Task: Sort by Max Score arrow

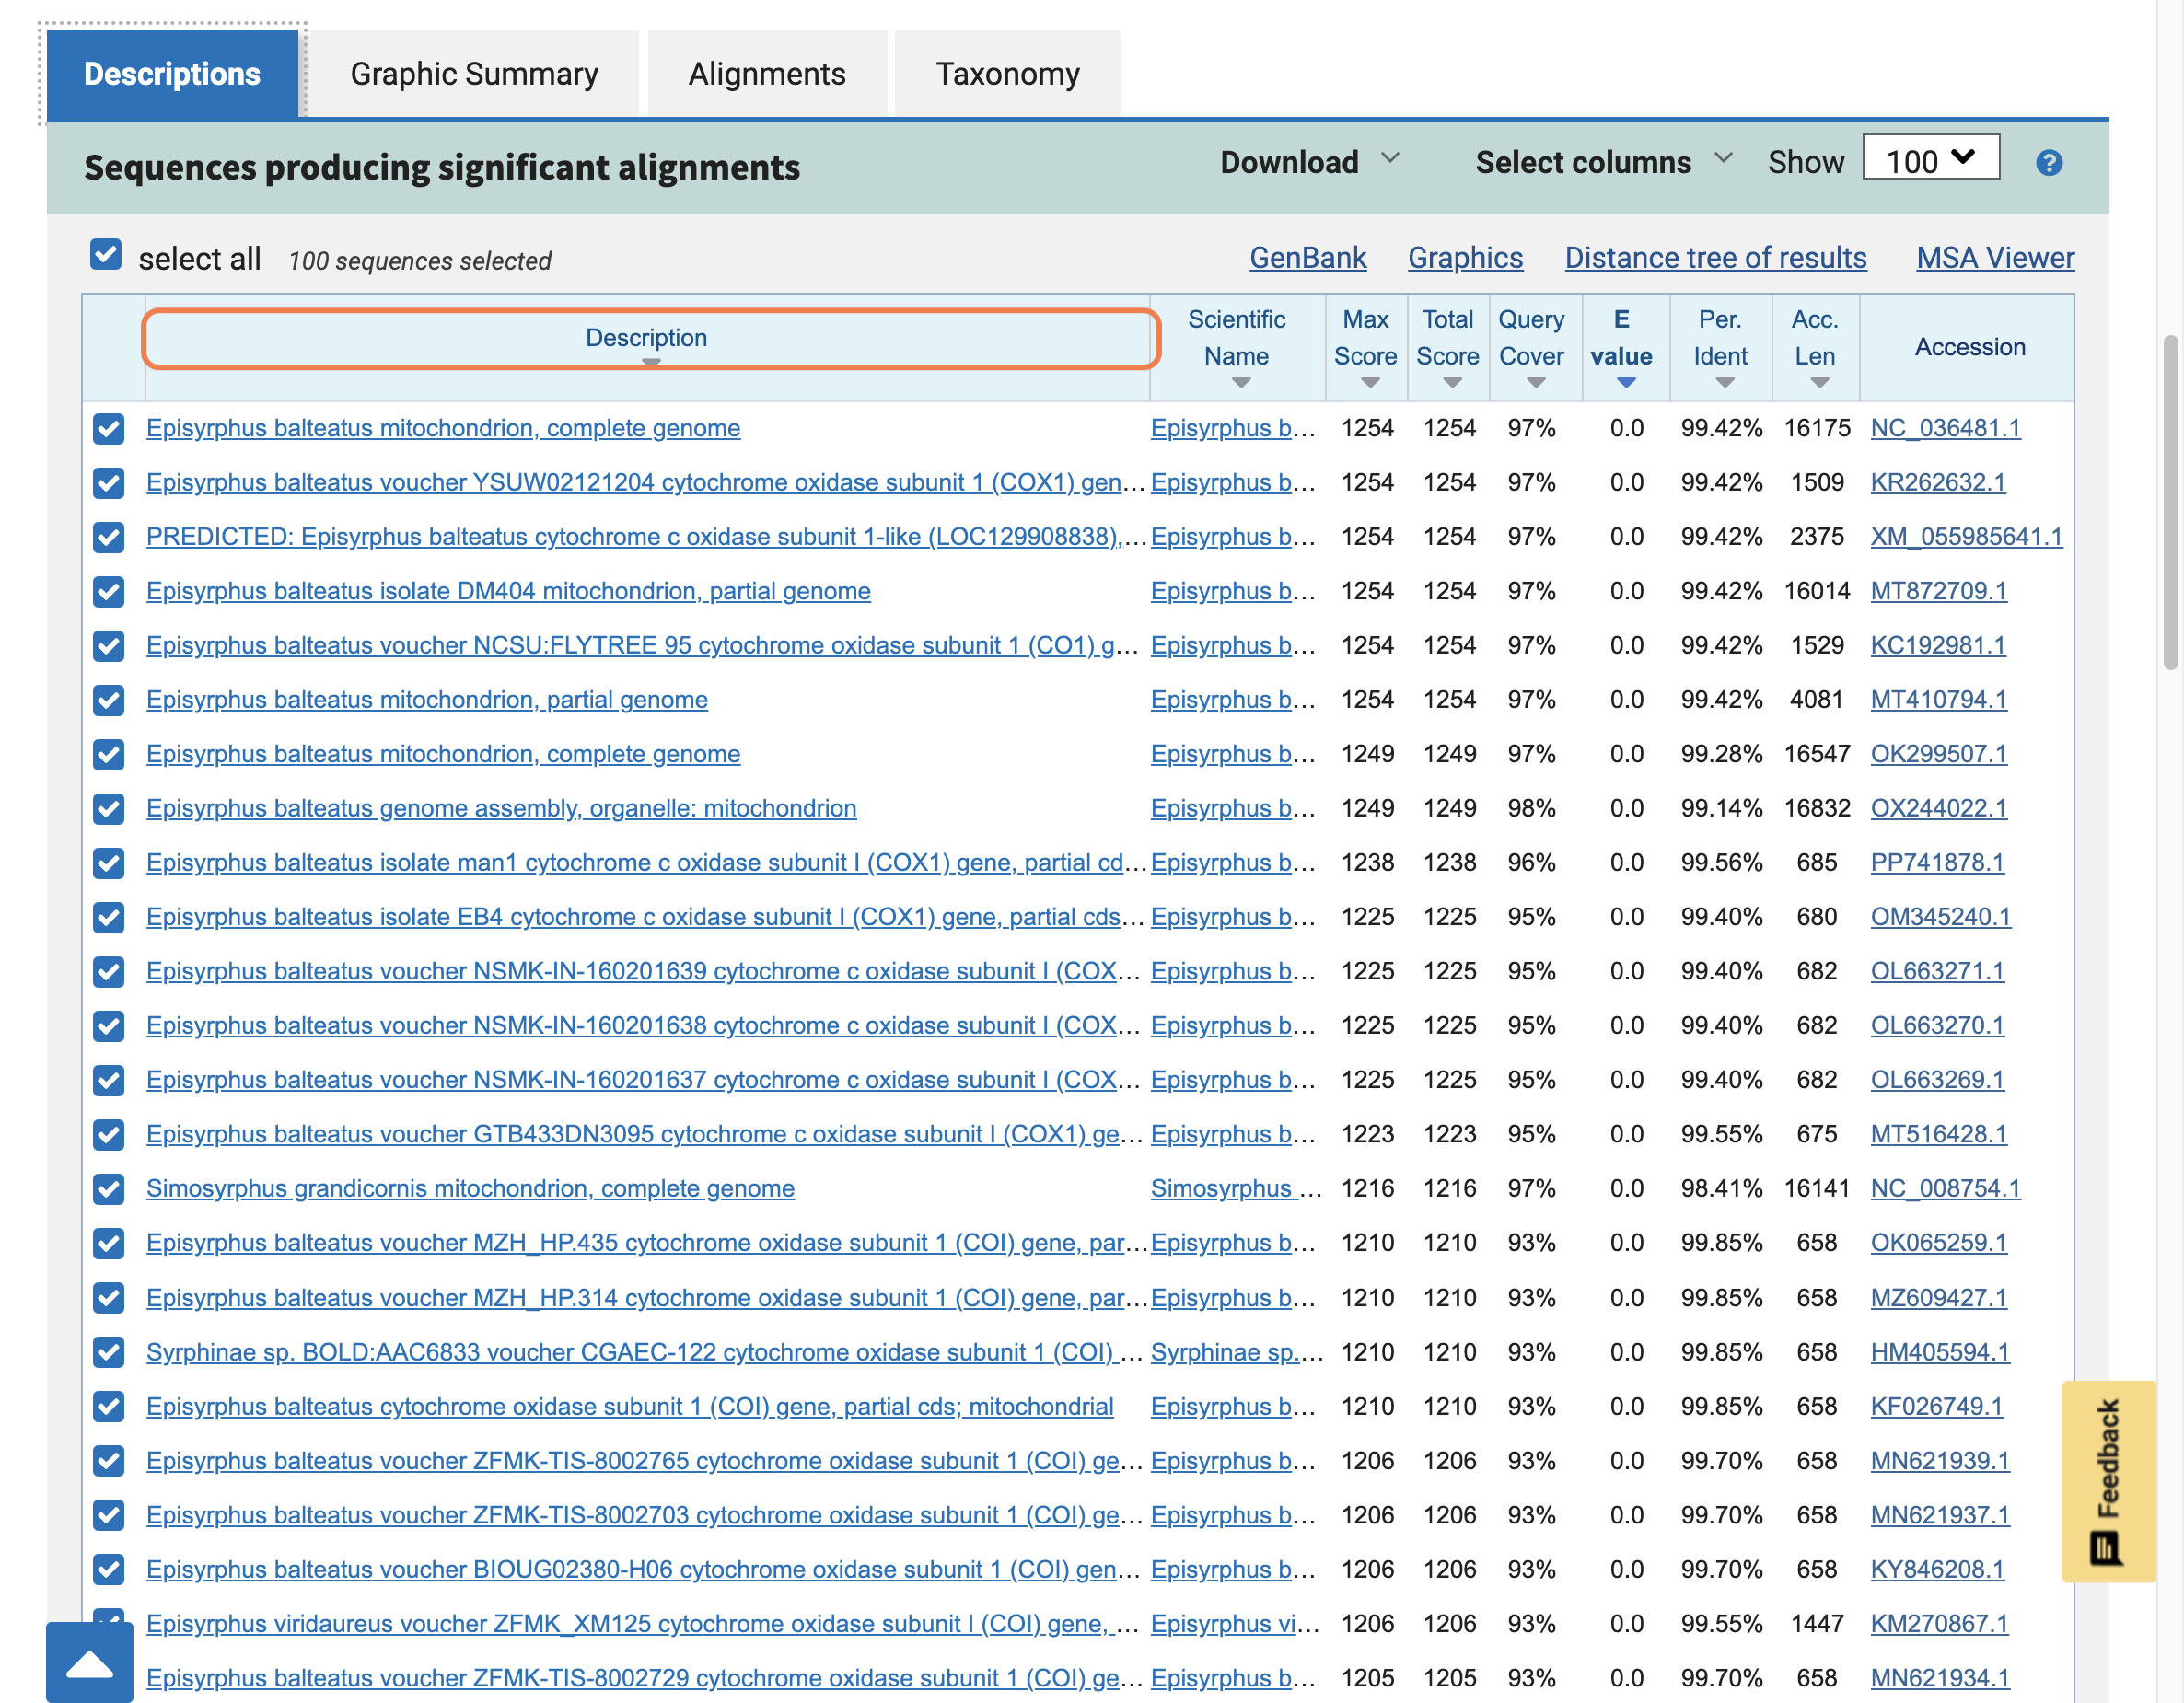Action: pos(1370,382)
